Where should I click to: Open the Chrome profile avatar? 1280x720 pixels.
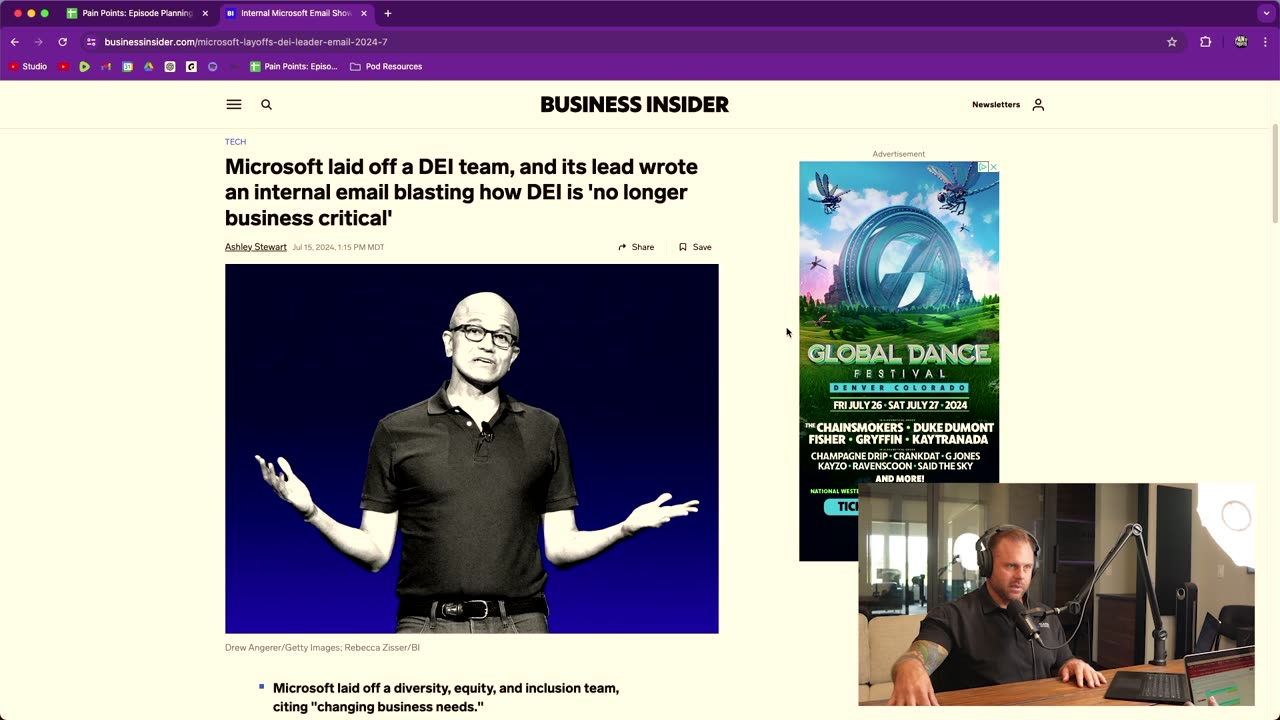click(x=1241, y=42)
